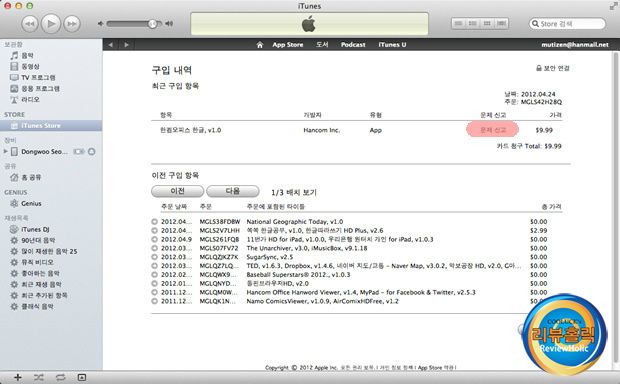The image size is (620, 384).
Task: Open the 좋아하는 음악 smart playlist
Action: click(40, 273)
